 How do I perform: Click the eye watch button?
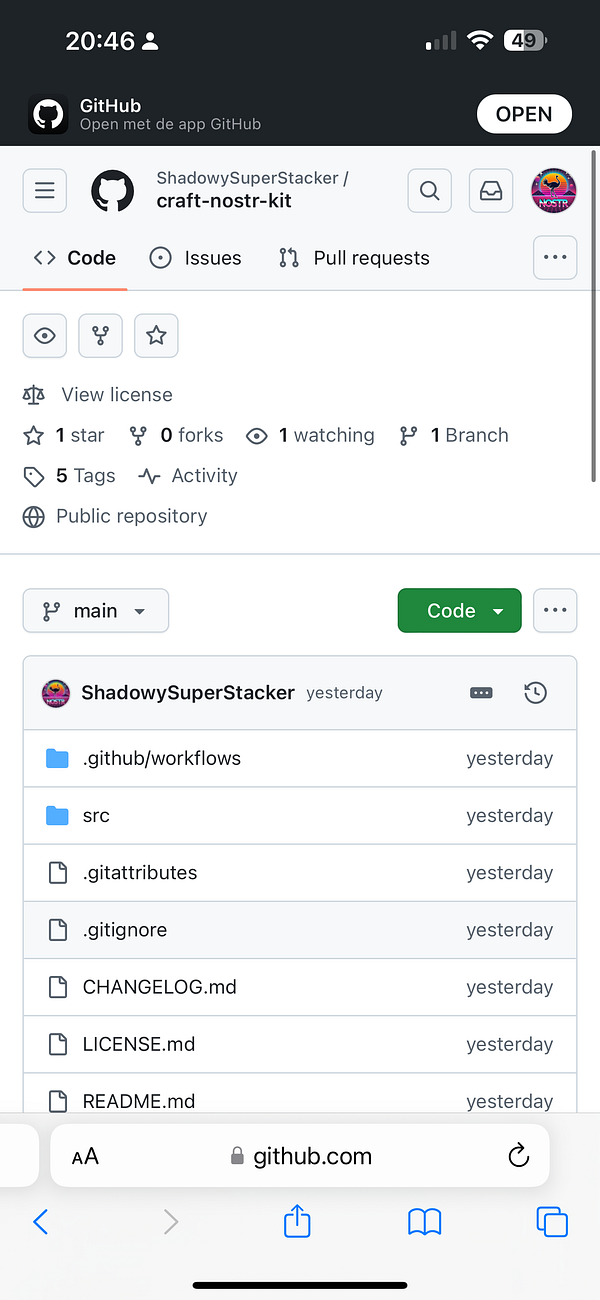click(45, 336)
